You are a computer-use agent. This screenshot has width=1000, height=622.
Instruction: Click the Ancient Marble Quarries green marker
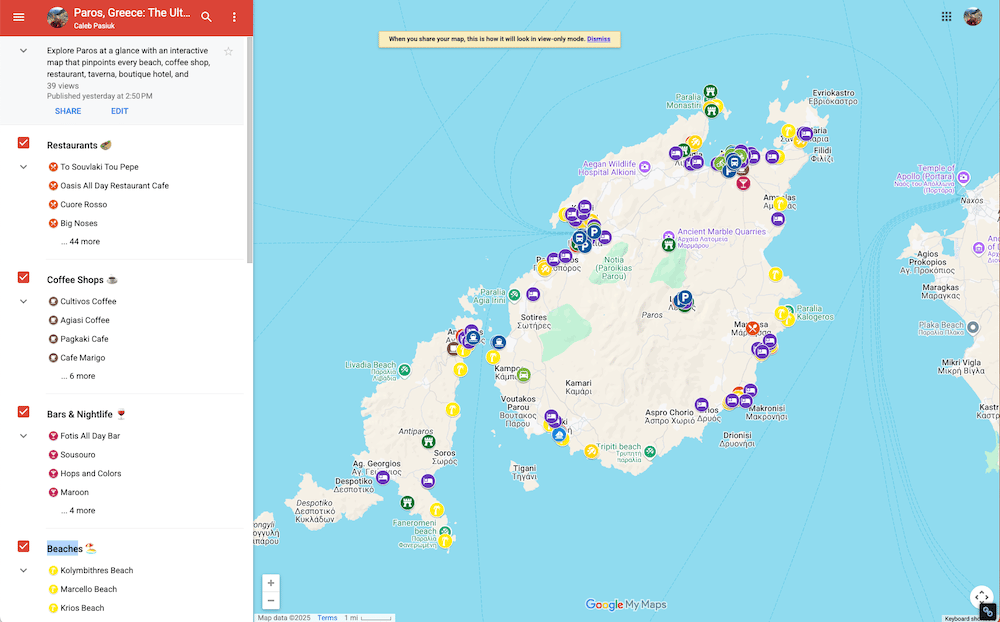pos(668,244)
